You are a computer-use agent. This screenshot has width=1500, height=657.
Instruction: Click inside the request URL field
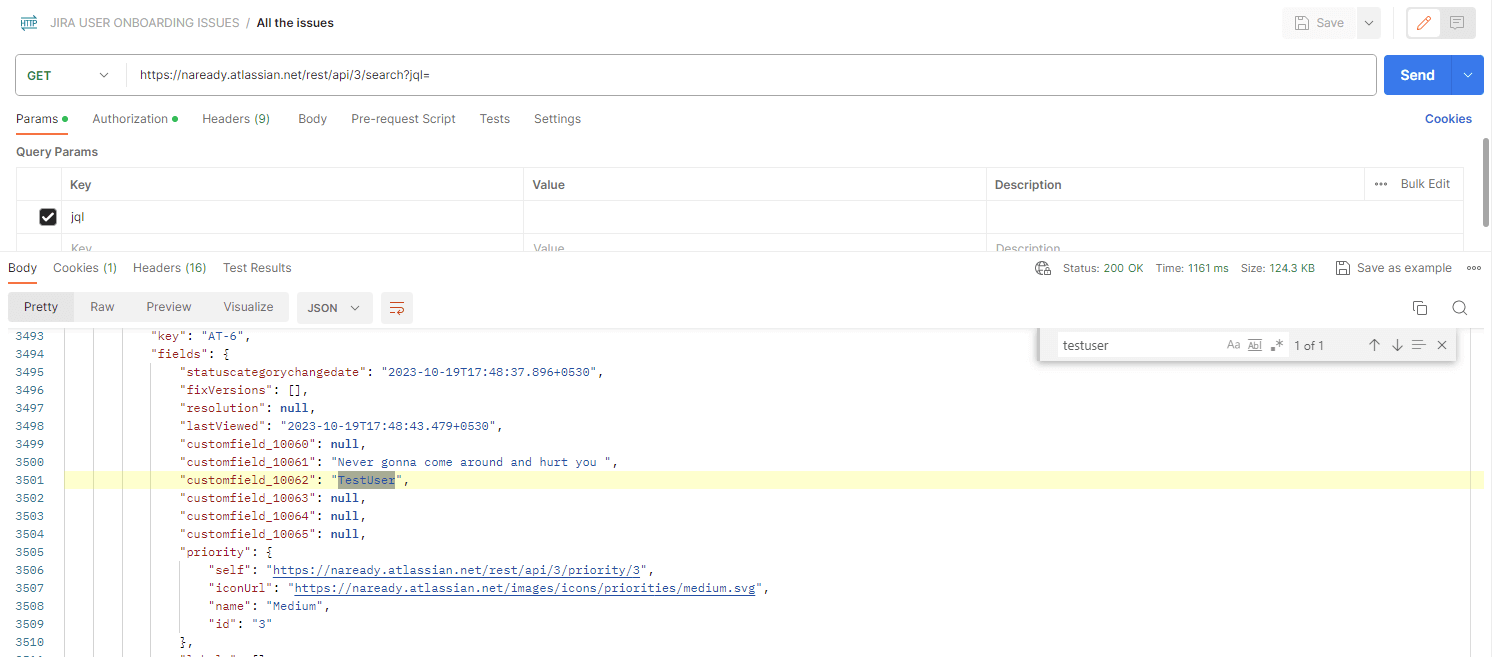coord(700,75)
